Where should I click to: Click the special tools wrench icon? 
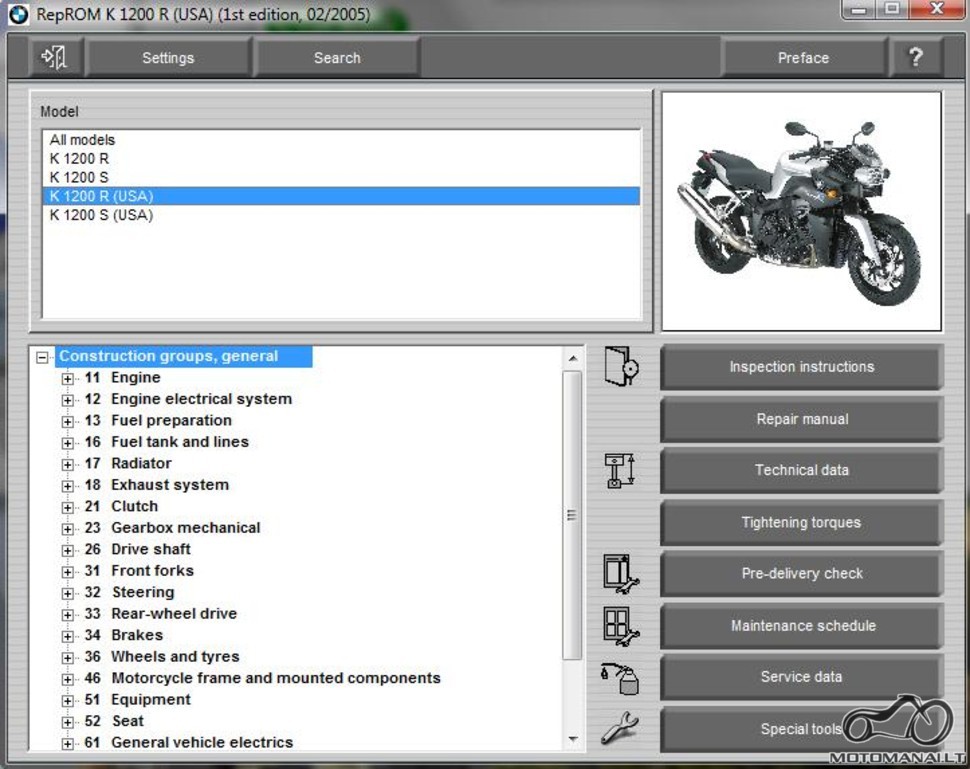pos(620,728)
